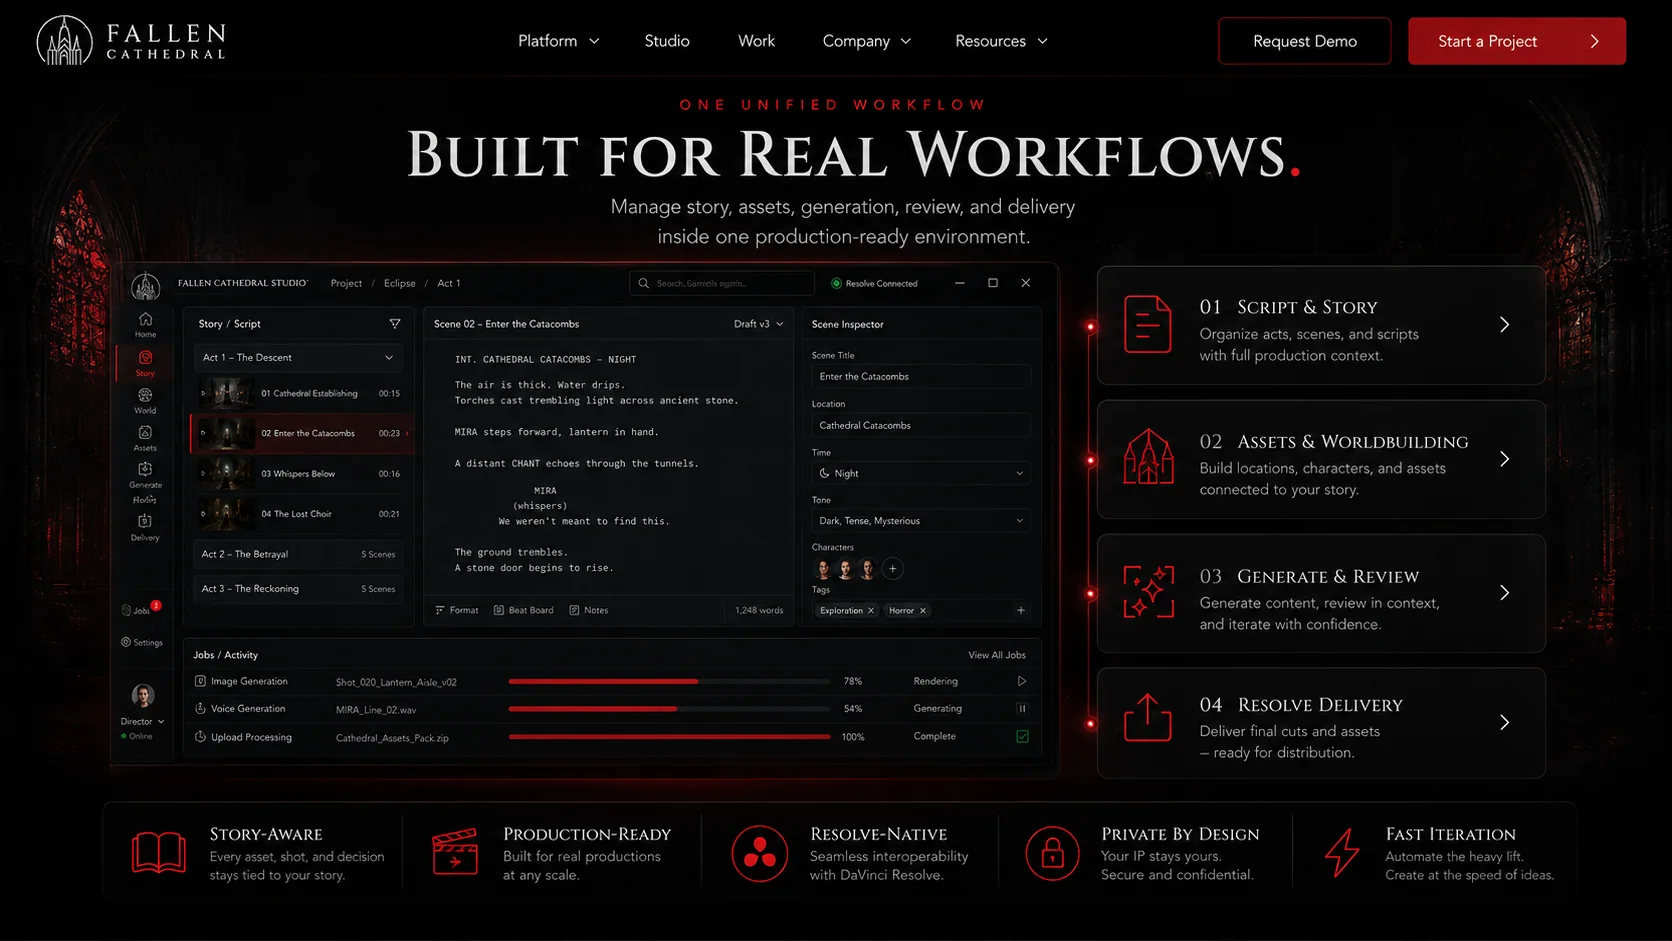Click the Generate & Review sparkle icon

click(x=1148, y=591)
